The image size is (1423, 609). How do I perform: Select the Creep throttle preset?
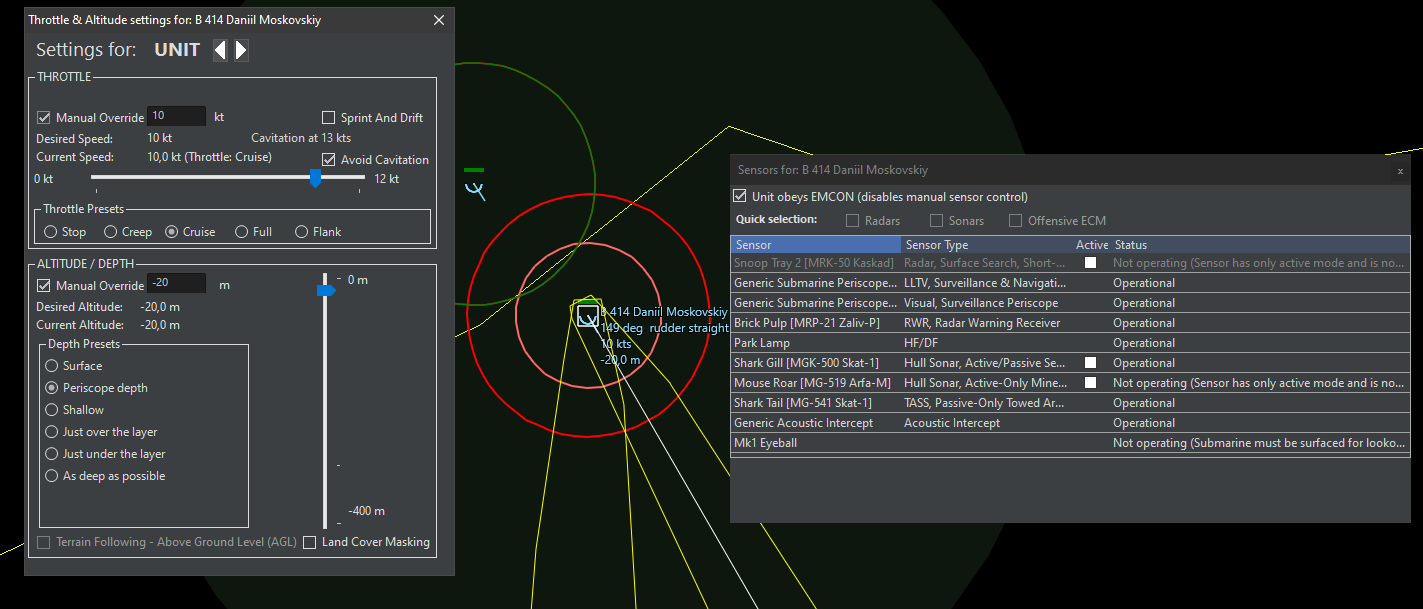111,231
